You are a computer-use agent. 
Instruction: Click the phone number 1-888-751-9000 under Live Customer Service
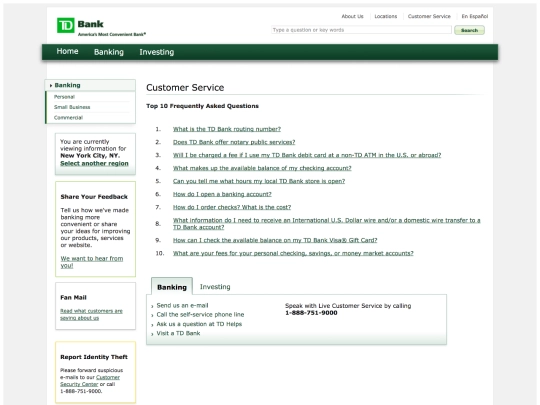[x=311, y=313]
